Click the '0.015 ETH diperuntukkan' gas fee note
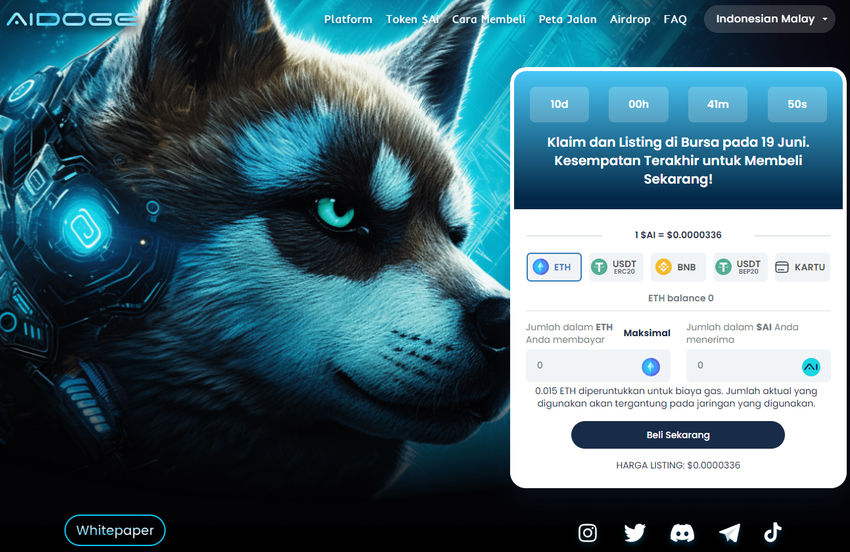This screenshot has height=552, width=850. click(676, 397)
